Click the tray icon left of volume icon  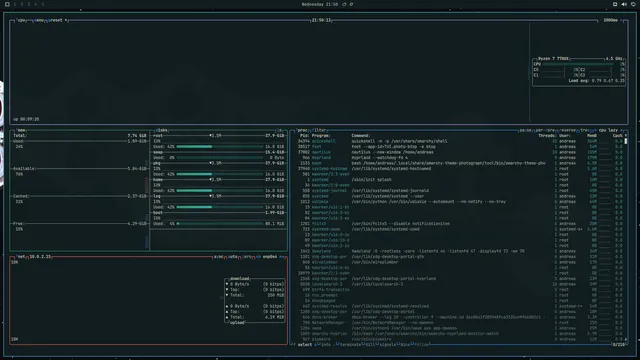[615, 4]
